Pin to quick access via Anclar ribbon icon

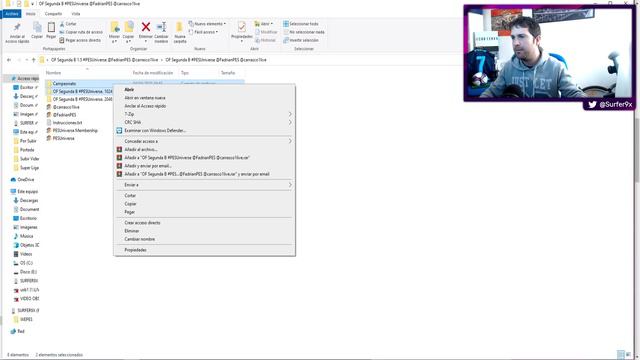[x=17, y=33]
